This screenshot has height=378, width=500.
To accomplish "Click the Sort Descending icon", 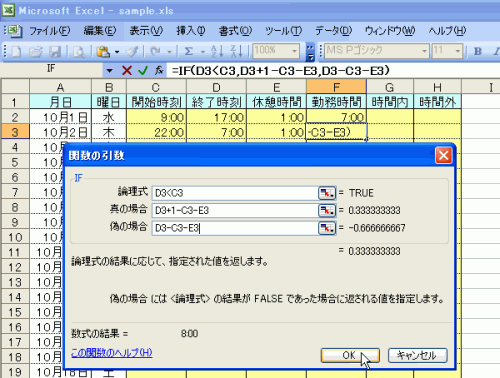I will (x=236, y=52).
